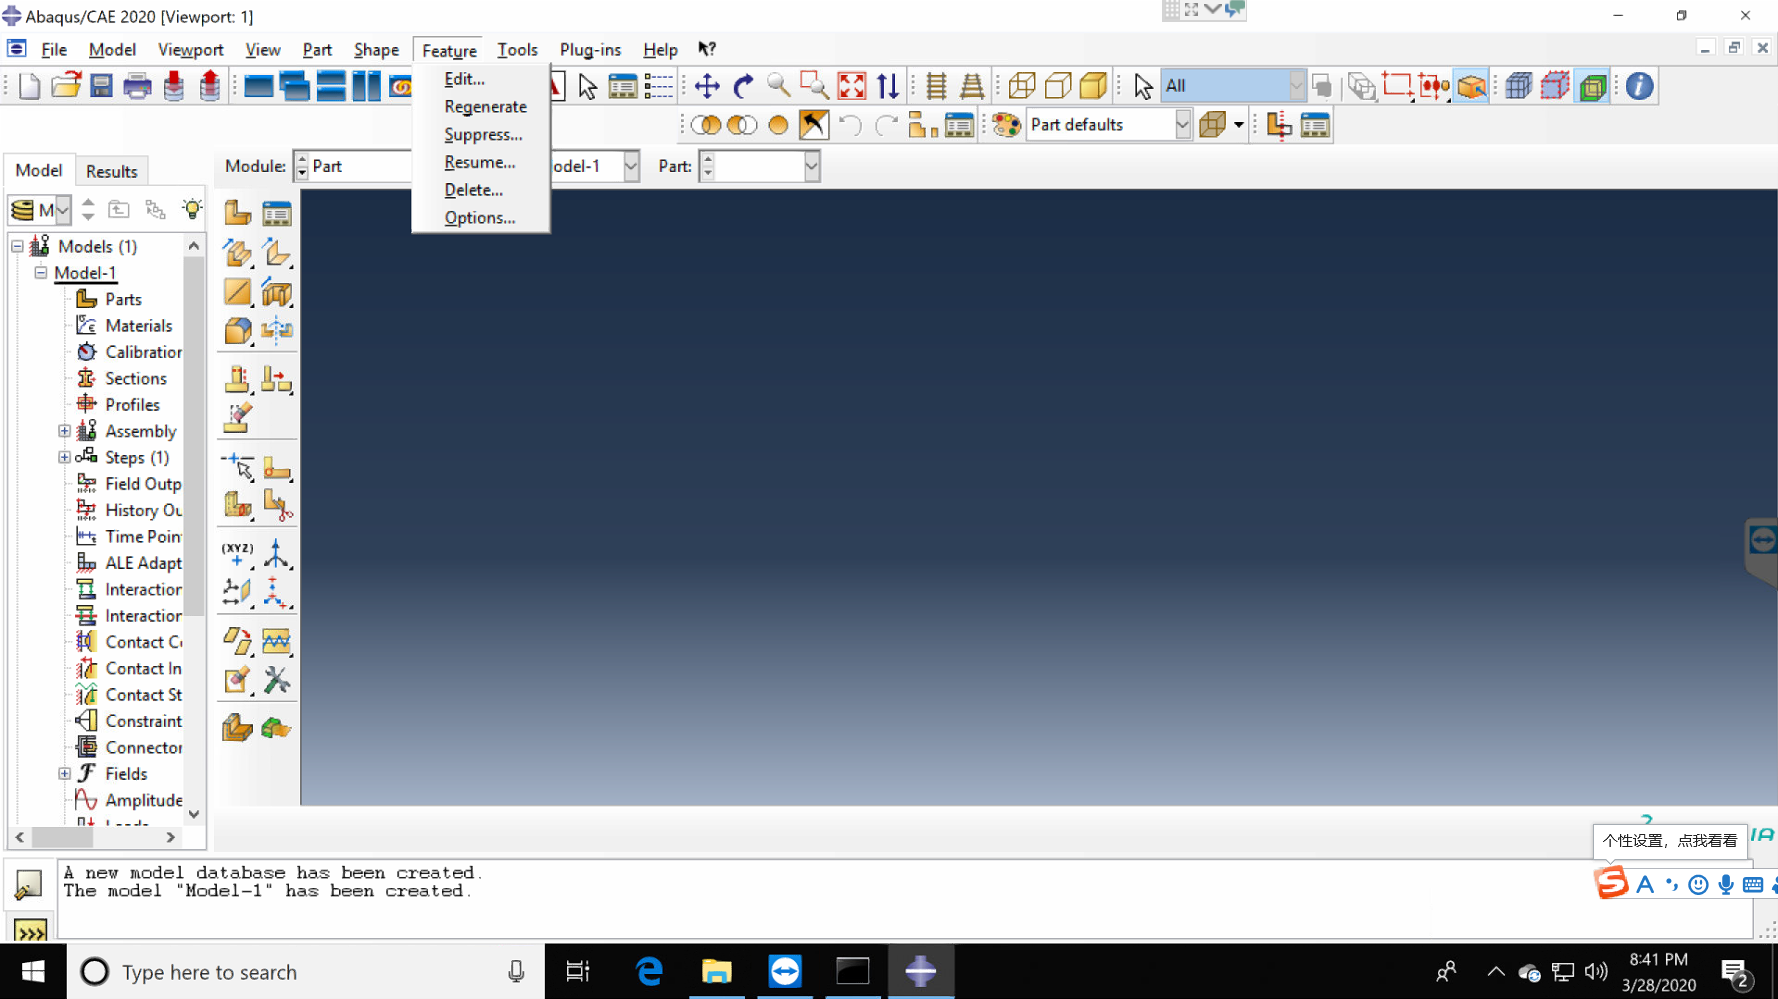The image size is (1778, 999).
Task: Click the Redo arrow icon
Action: [886, 125]
